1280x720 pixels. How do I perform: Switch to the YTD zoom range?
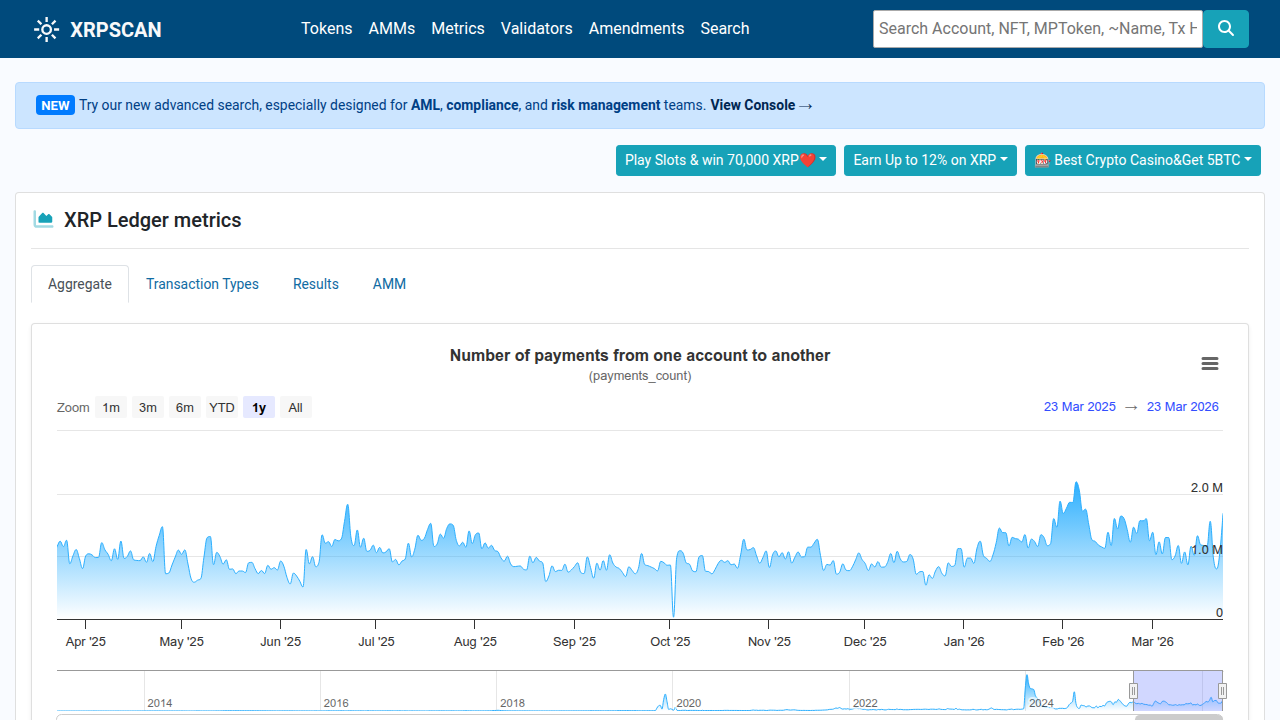221,407
